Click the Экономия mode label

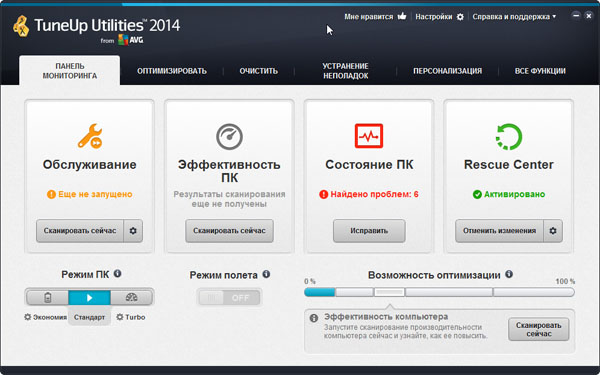click(50, 317)
